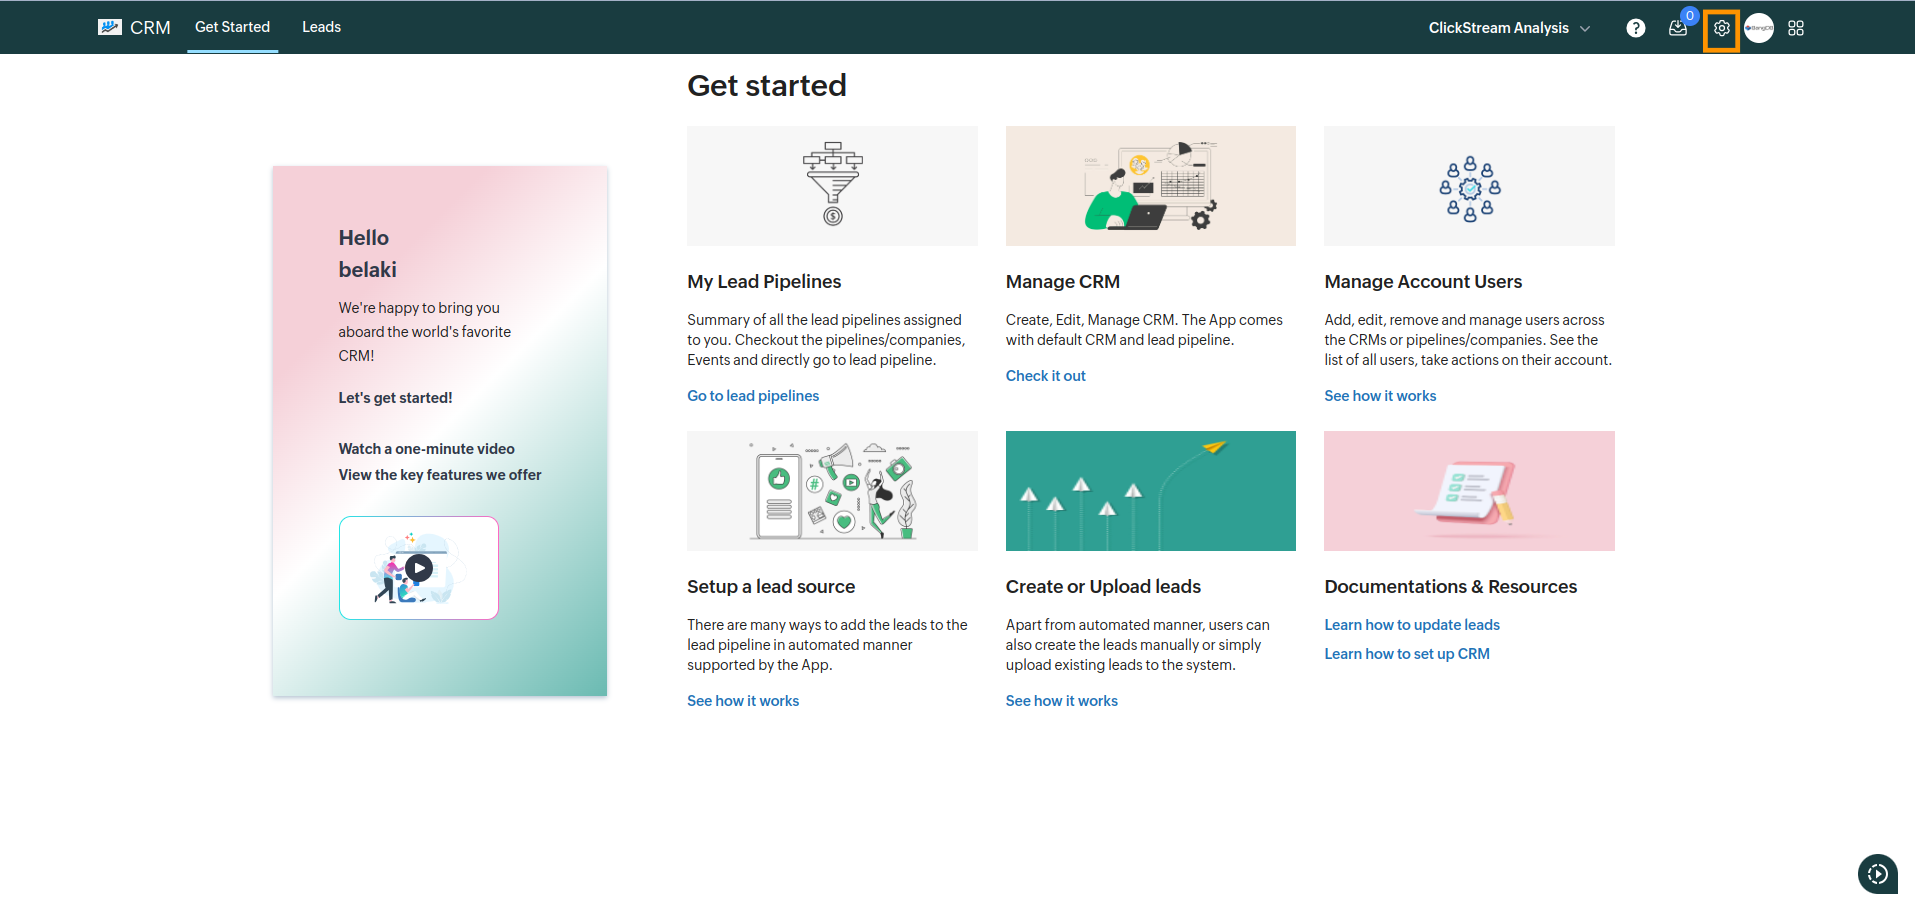
Task: Open See how it works under Manage Account Users
Action: 1380,396
